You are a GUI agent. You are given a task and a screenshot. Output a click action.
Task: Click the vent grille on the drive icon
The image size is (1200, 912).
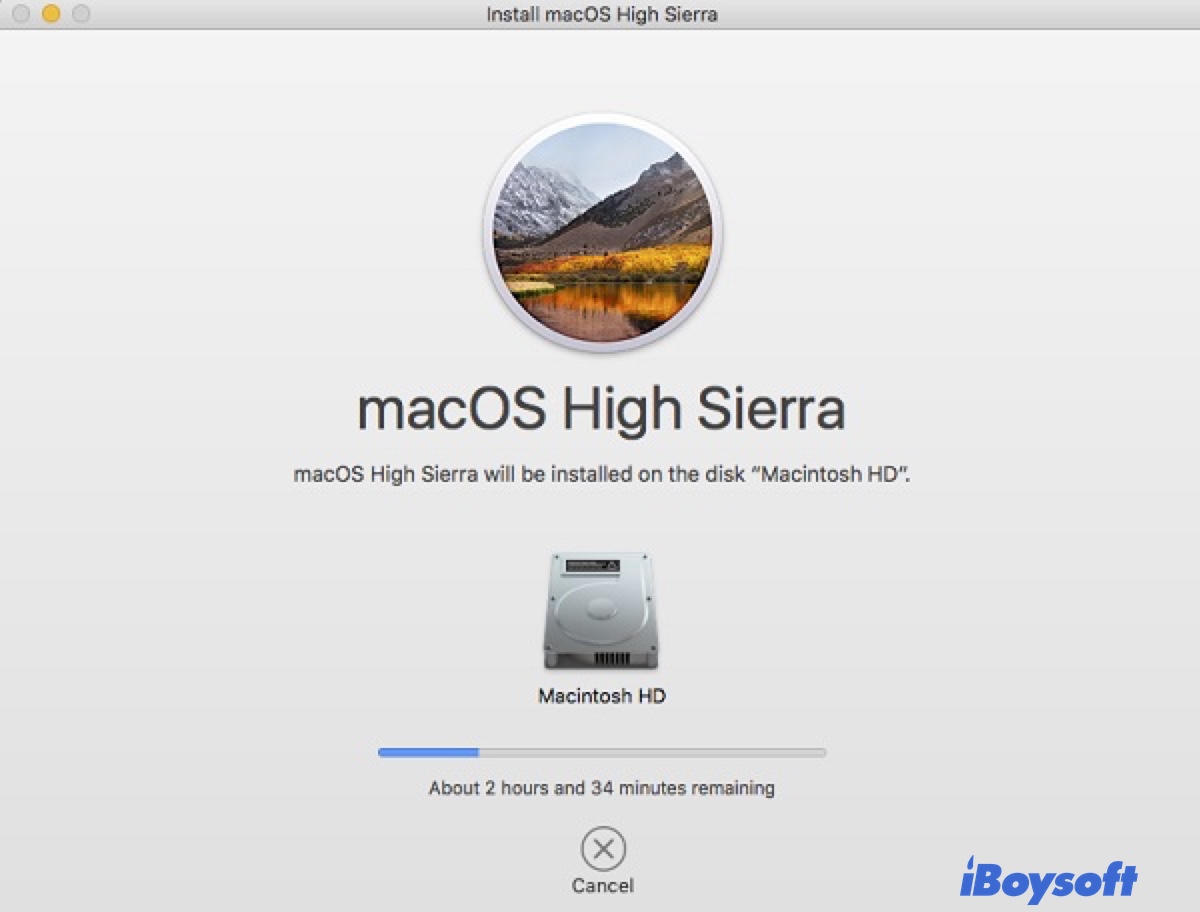pos(601,659)
